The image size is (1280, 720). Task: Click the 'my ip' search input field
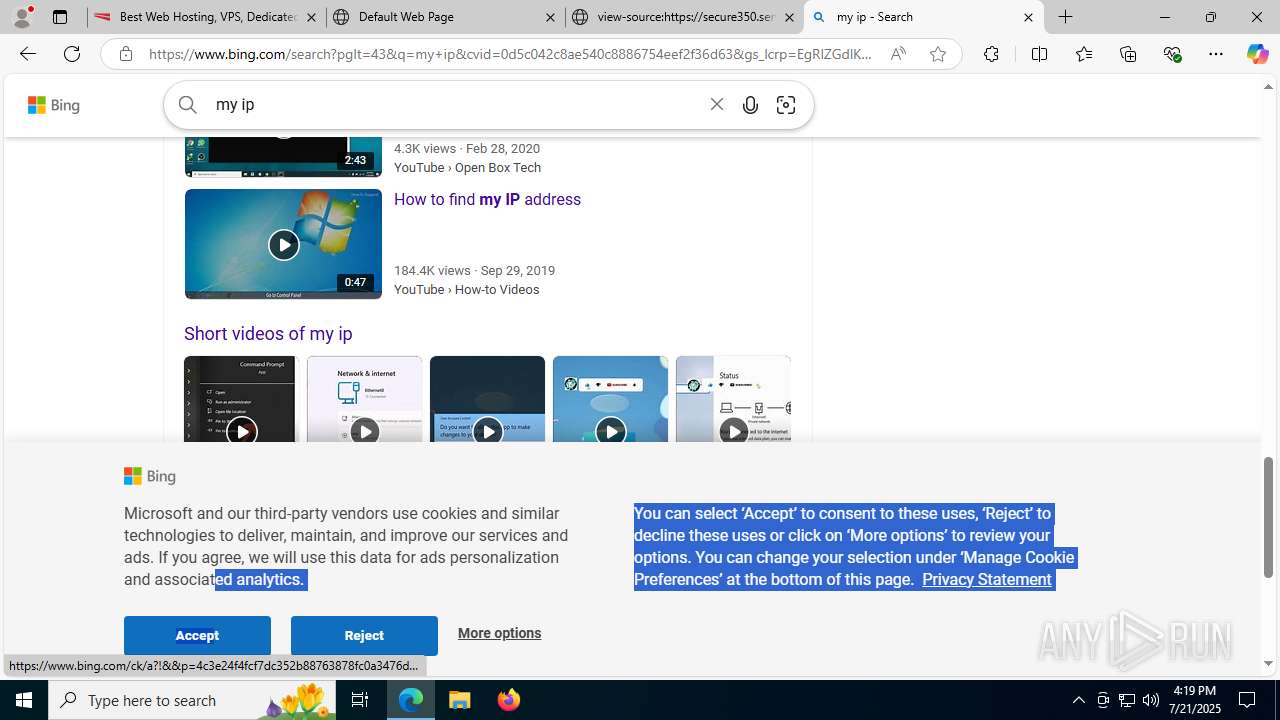(x=455, y=104)
